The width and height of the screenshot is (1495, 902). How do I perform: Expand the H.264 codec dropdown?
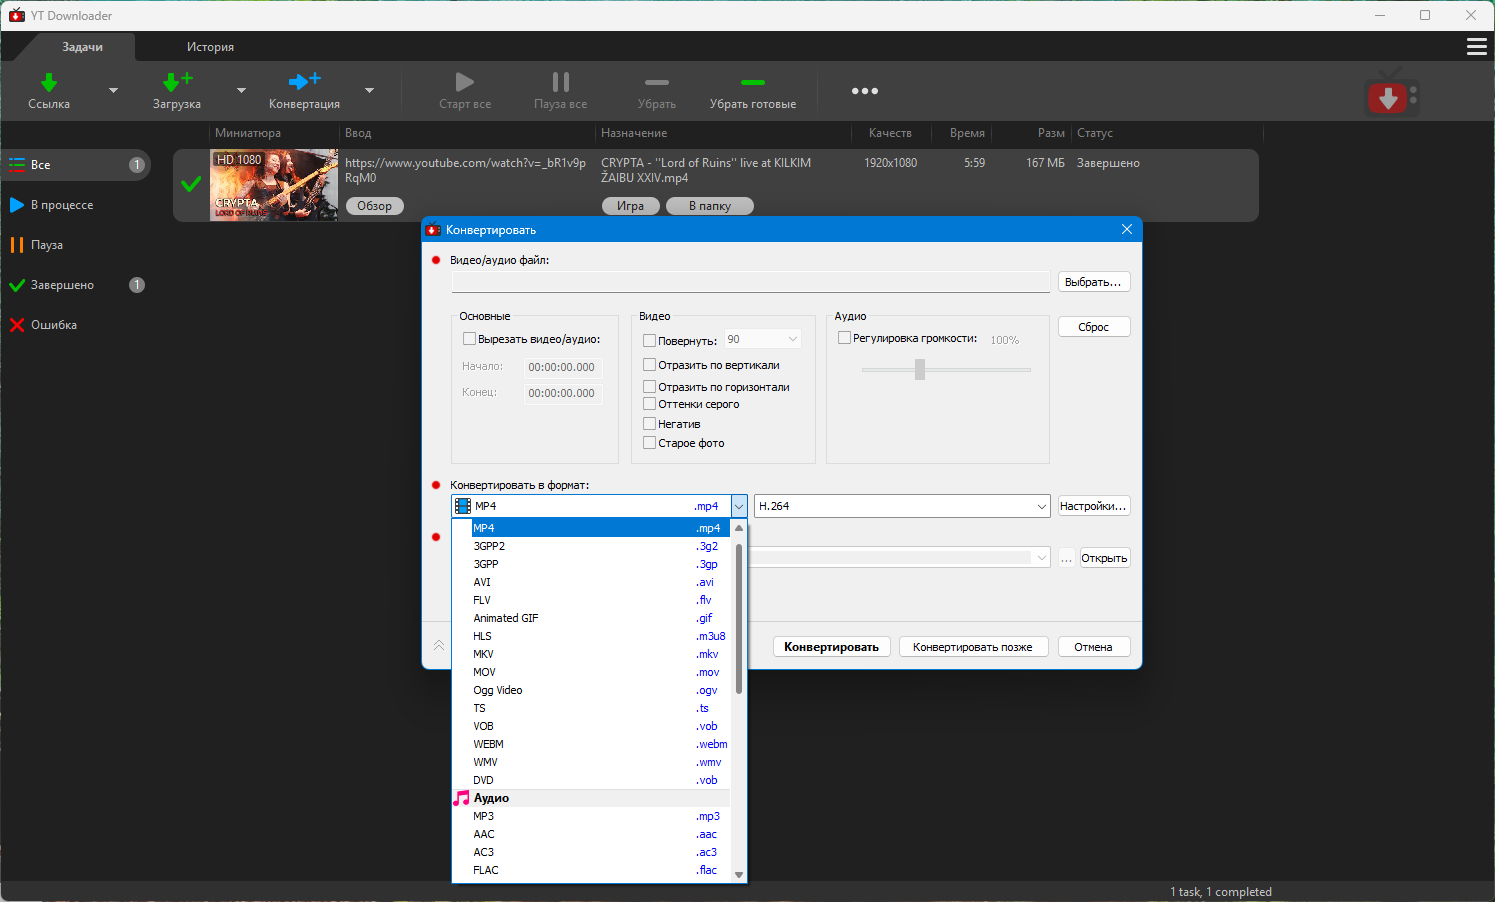(1041, 506)
